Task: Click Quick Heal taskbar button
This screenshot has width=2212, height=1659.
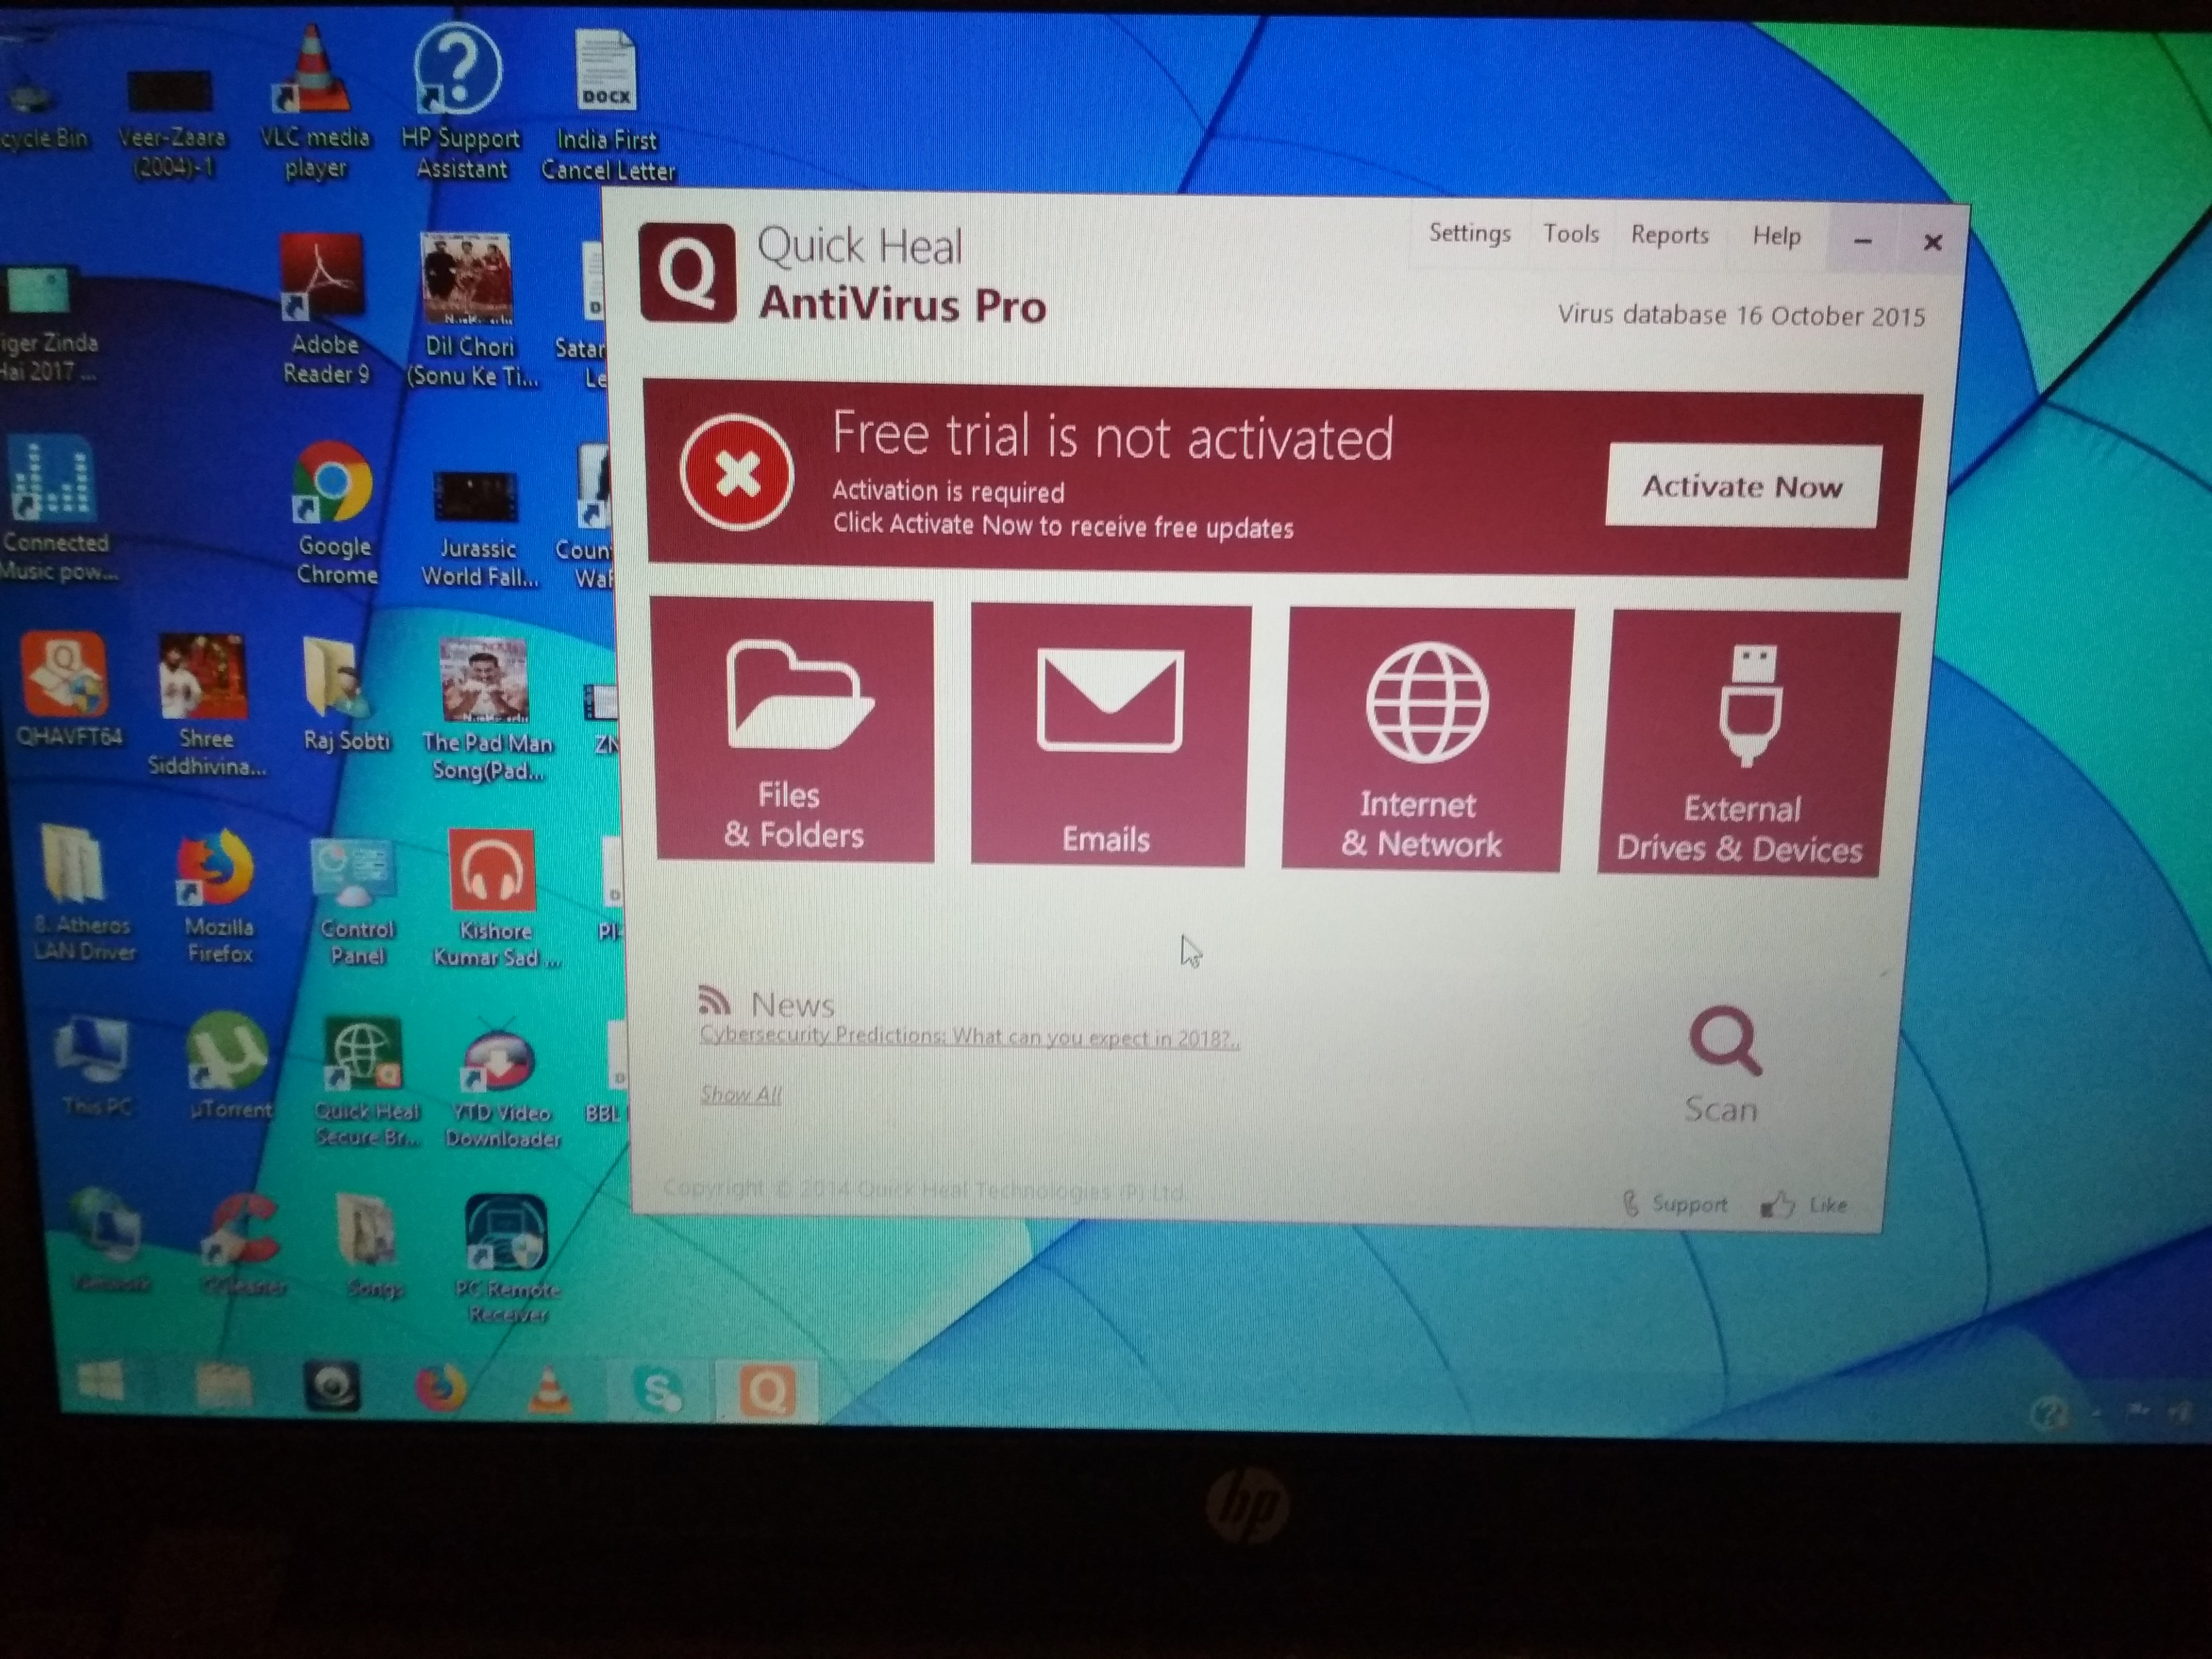Action: coord(767,1391)
